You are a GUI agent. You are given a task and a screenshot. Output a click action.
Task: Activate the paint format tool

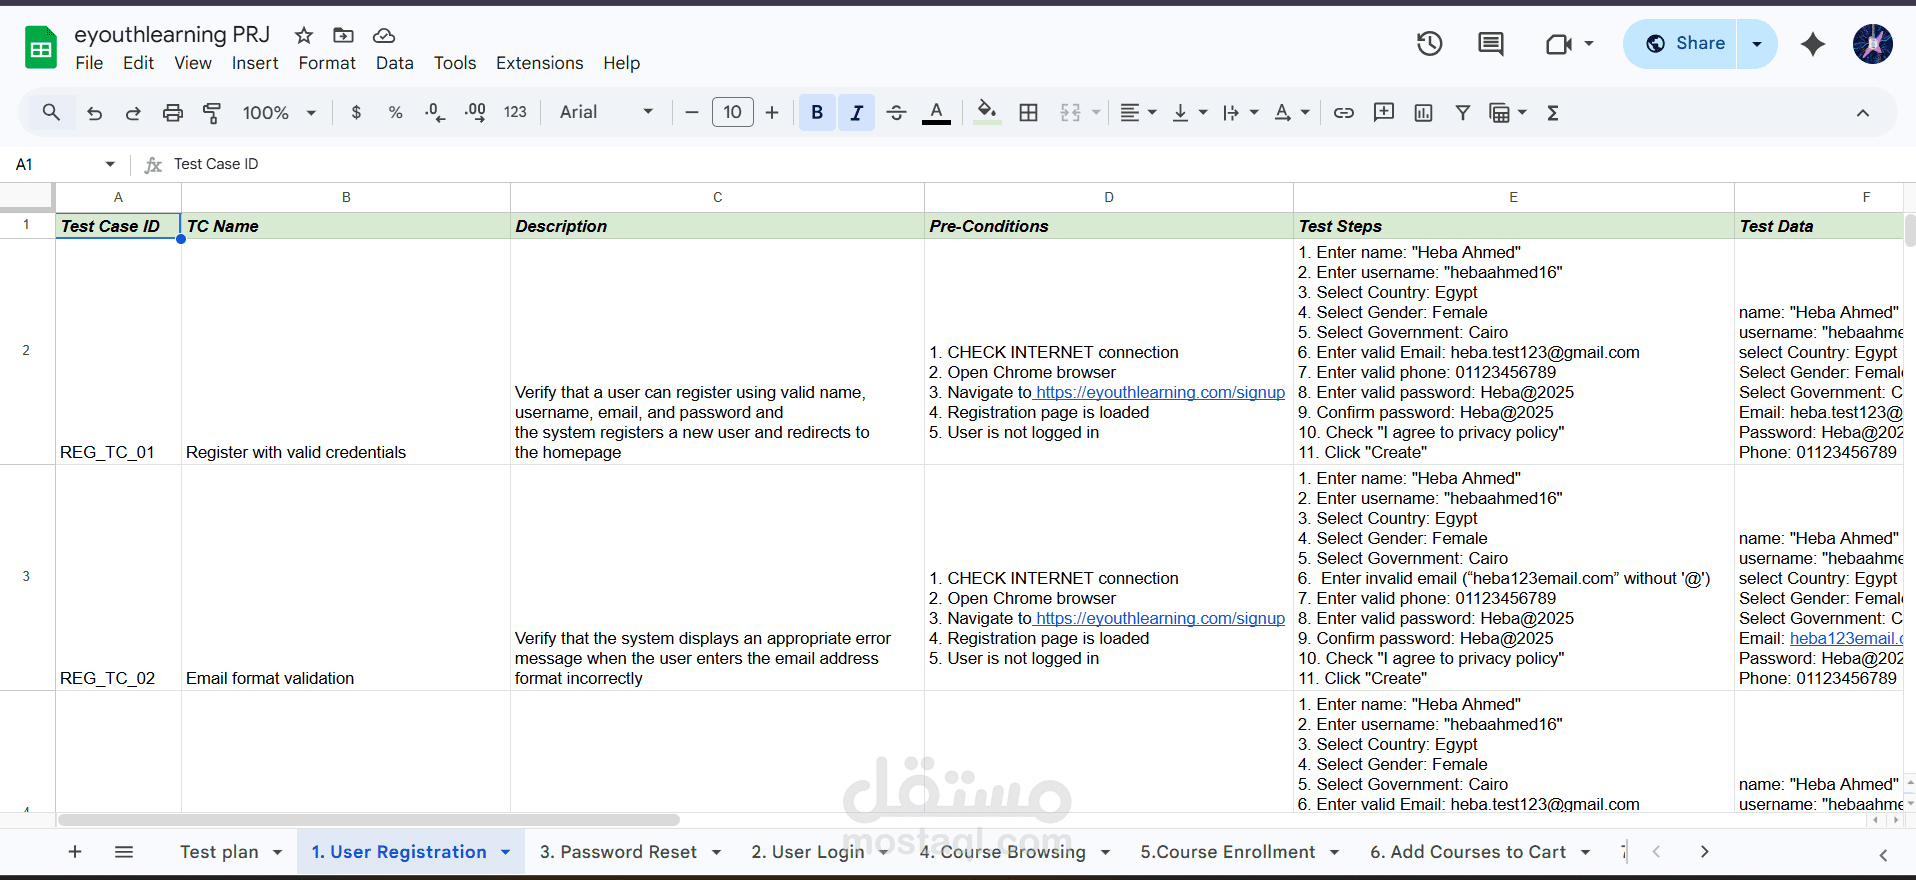click(x=212, y=113)
